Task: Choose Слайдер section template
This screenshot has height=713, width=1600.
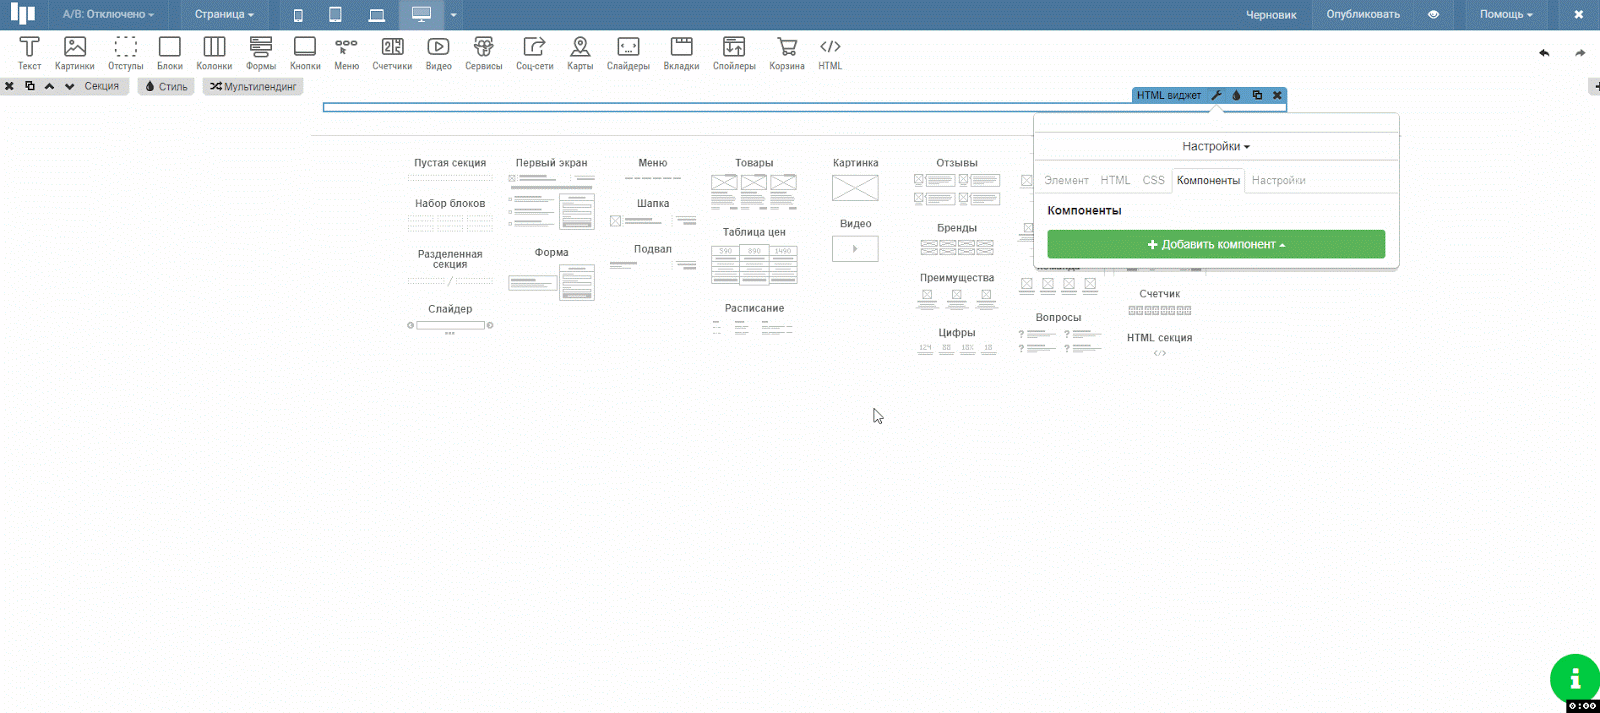Action: click(450, 318)
